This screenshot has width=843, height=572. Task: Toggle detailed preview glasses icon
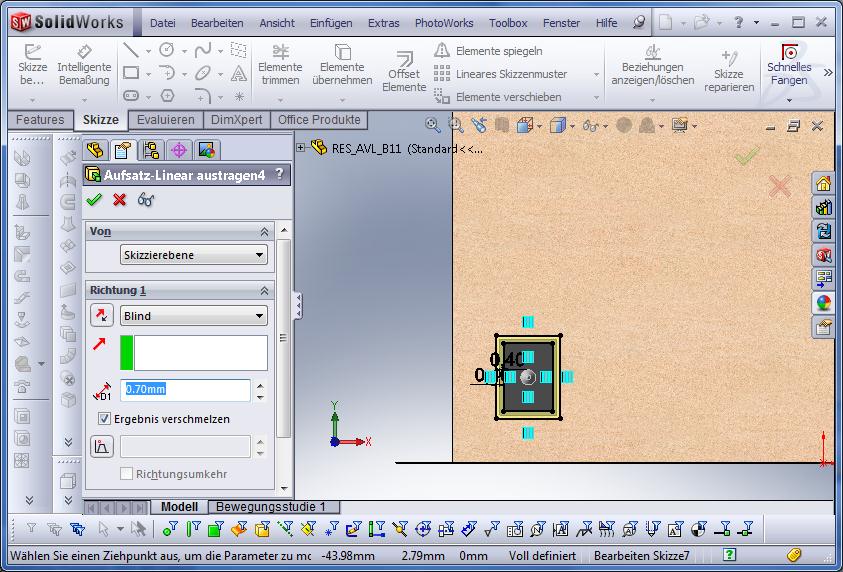pyautogui.click(x=146, y=199)
